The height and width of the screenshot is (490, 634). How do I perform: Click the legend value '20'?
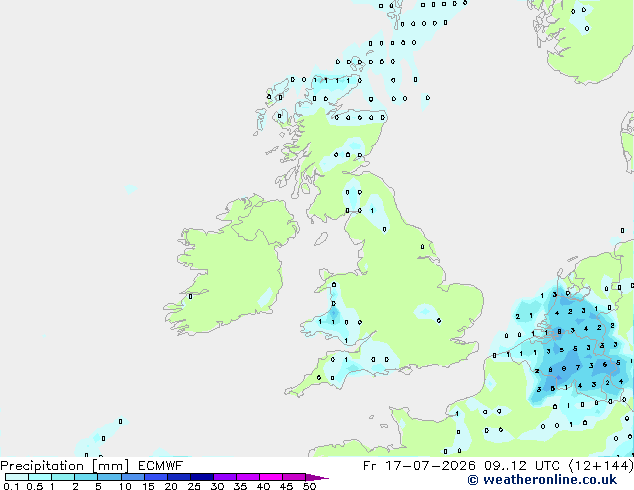point(171,486)
